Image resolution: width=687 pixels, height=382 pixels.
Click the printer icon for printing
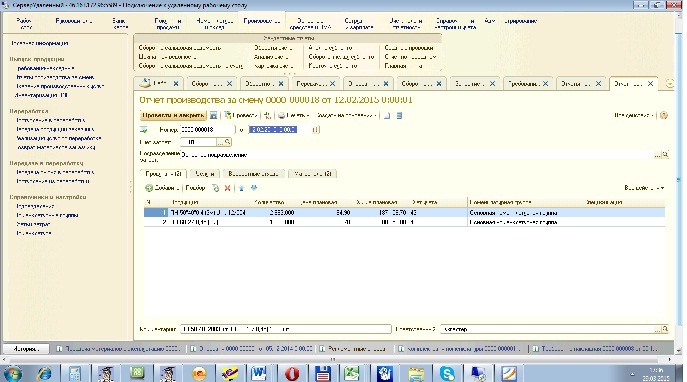282,116
